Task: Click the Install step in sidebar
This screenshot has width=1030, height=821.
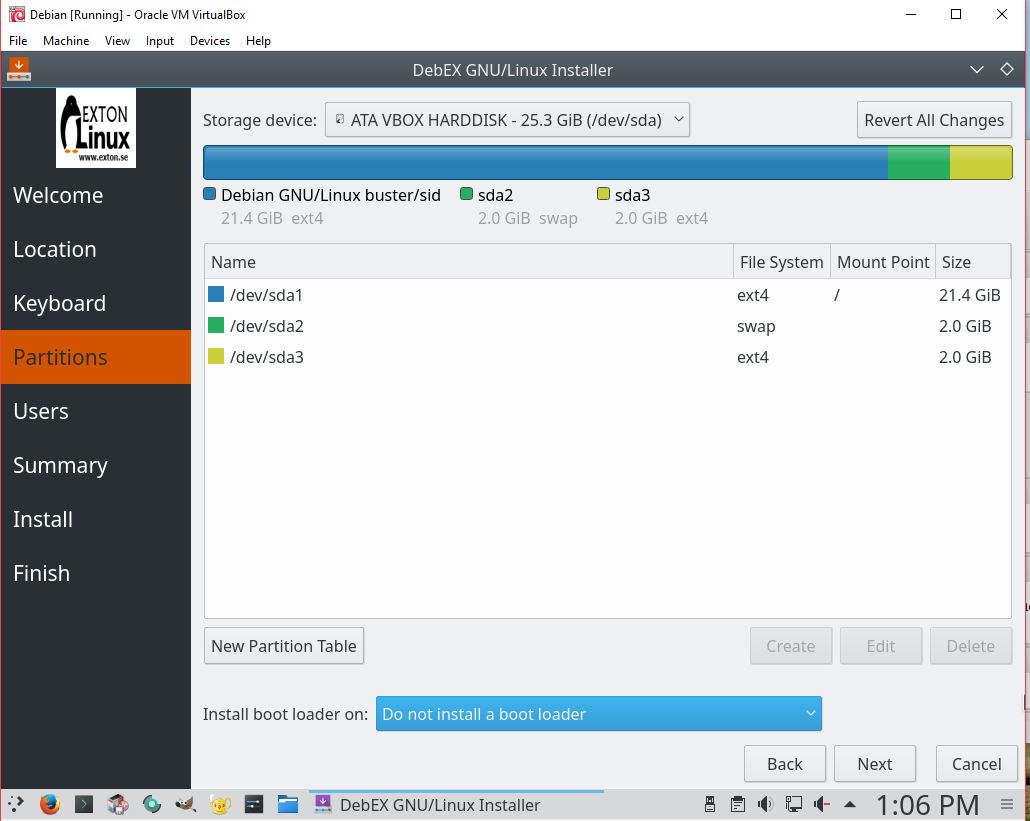Action: pos(96,519)
